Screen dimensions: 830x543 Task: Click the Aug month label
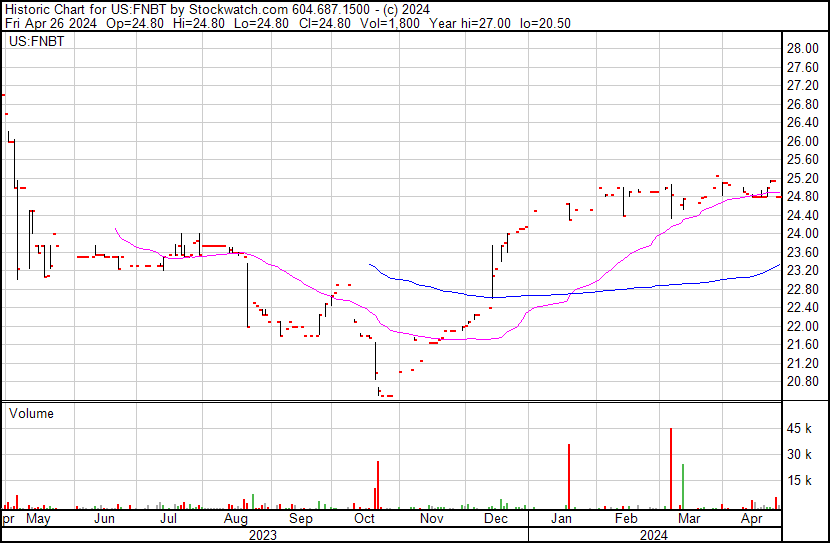tap(236, 519)
